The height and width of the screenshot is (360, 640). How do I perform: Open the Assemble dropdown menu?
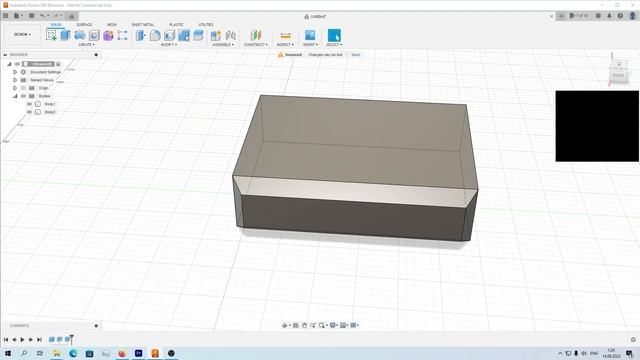pos(223,44)
